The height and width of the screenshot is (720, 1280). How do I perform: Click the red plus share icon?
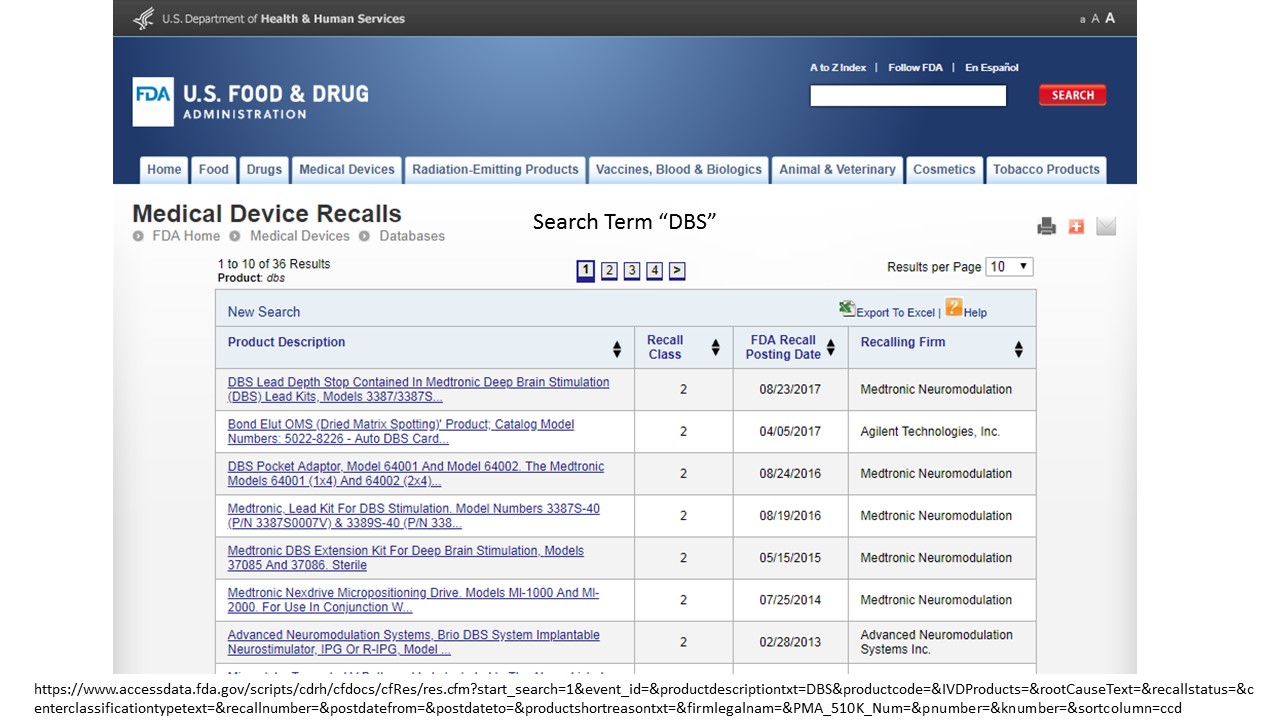coord(1076,227)
